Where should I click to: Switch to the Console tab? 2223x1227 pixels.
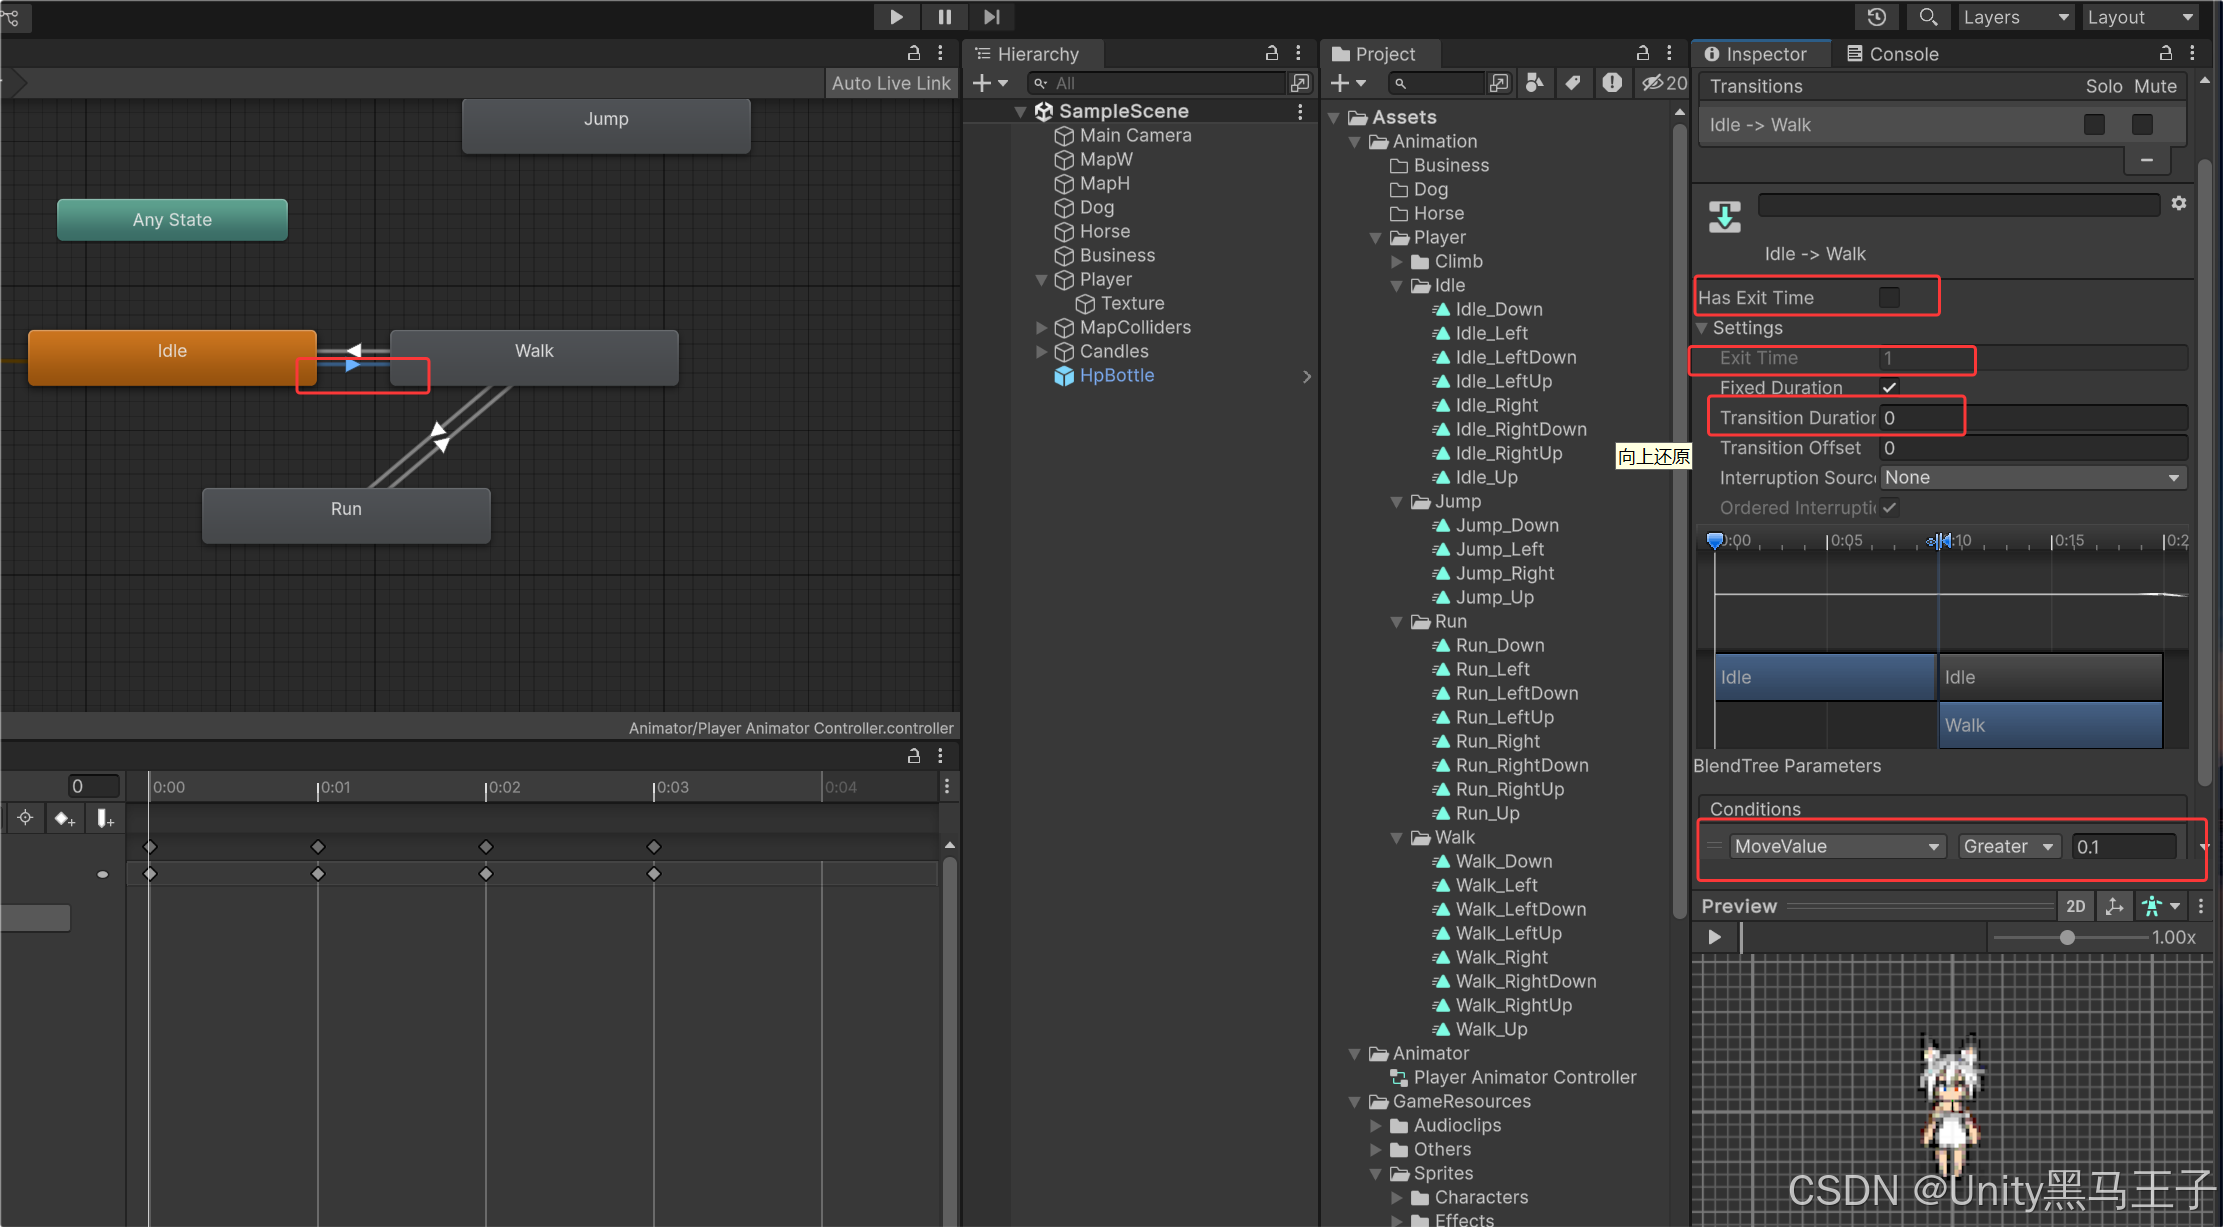pyautogui.click(x=1892, y=54)
